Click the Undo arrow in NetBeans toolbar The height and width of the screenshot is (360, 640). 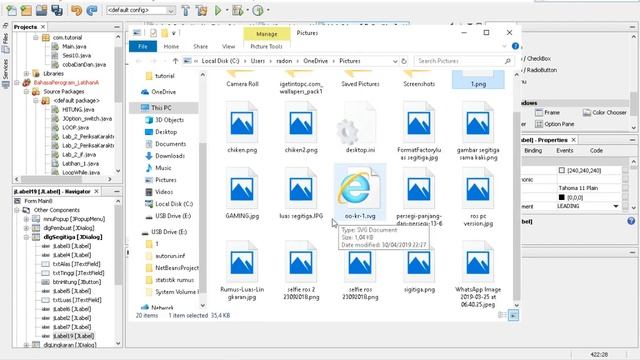click(76, 10)
